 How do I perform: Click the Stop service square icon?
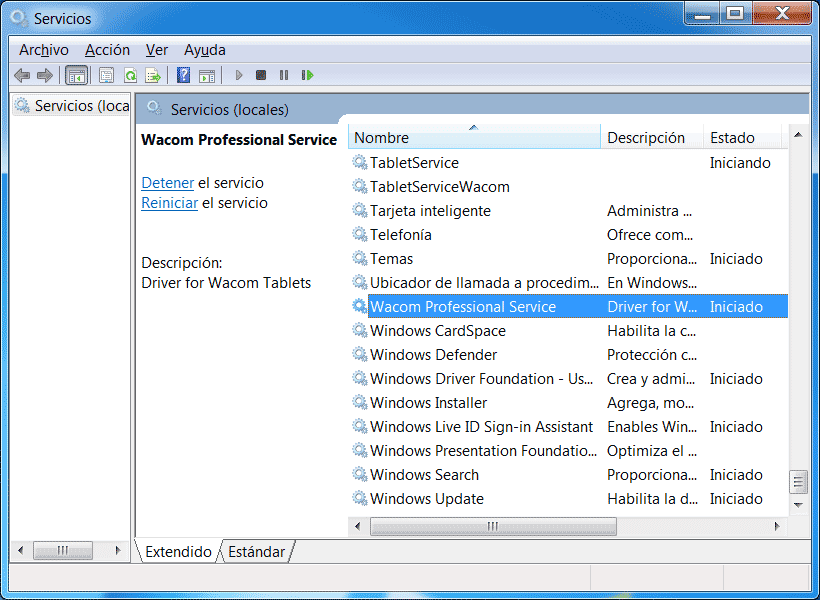[x=261, y=75]
